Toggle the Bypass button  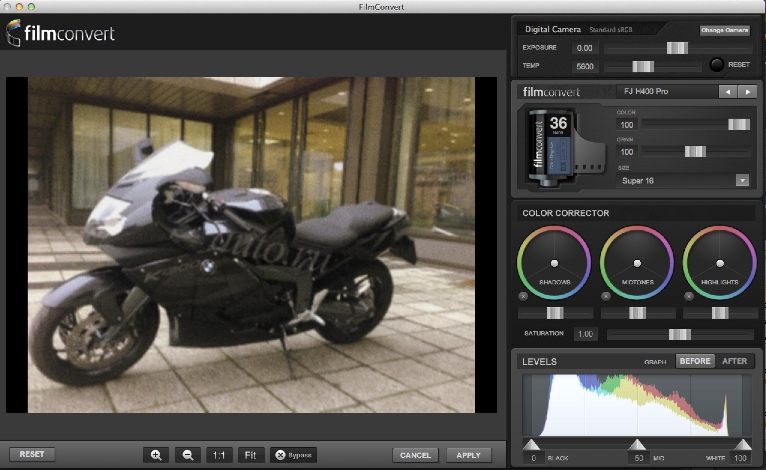click(x=293, y=455)
